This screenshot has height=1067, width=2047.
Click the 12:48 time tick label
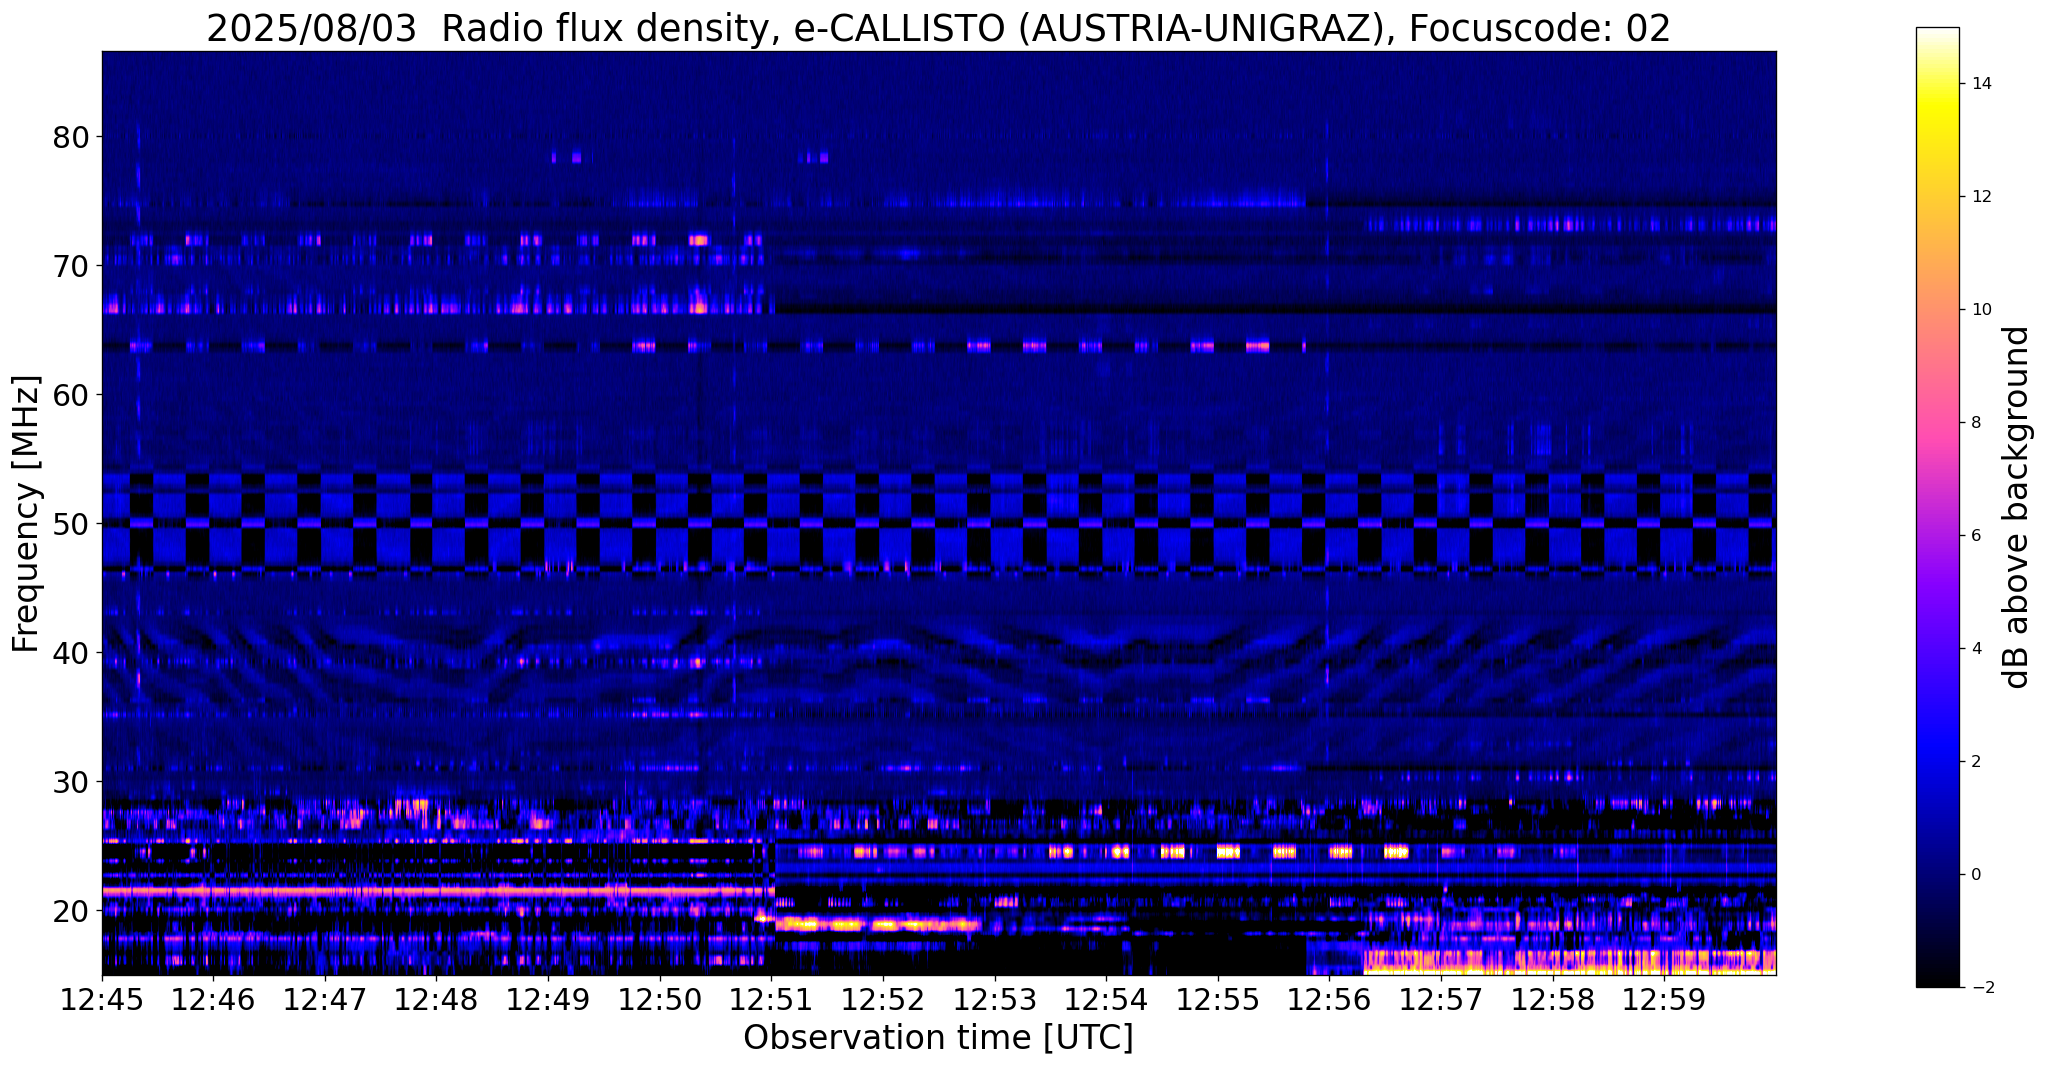coord(436,1001)
